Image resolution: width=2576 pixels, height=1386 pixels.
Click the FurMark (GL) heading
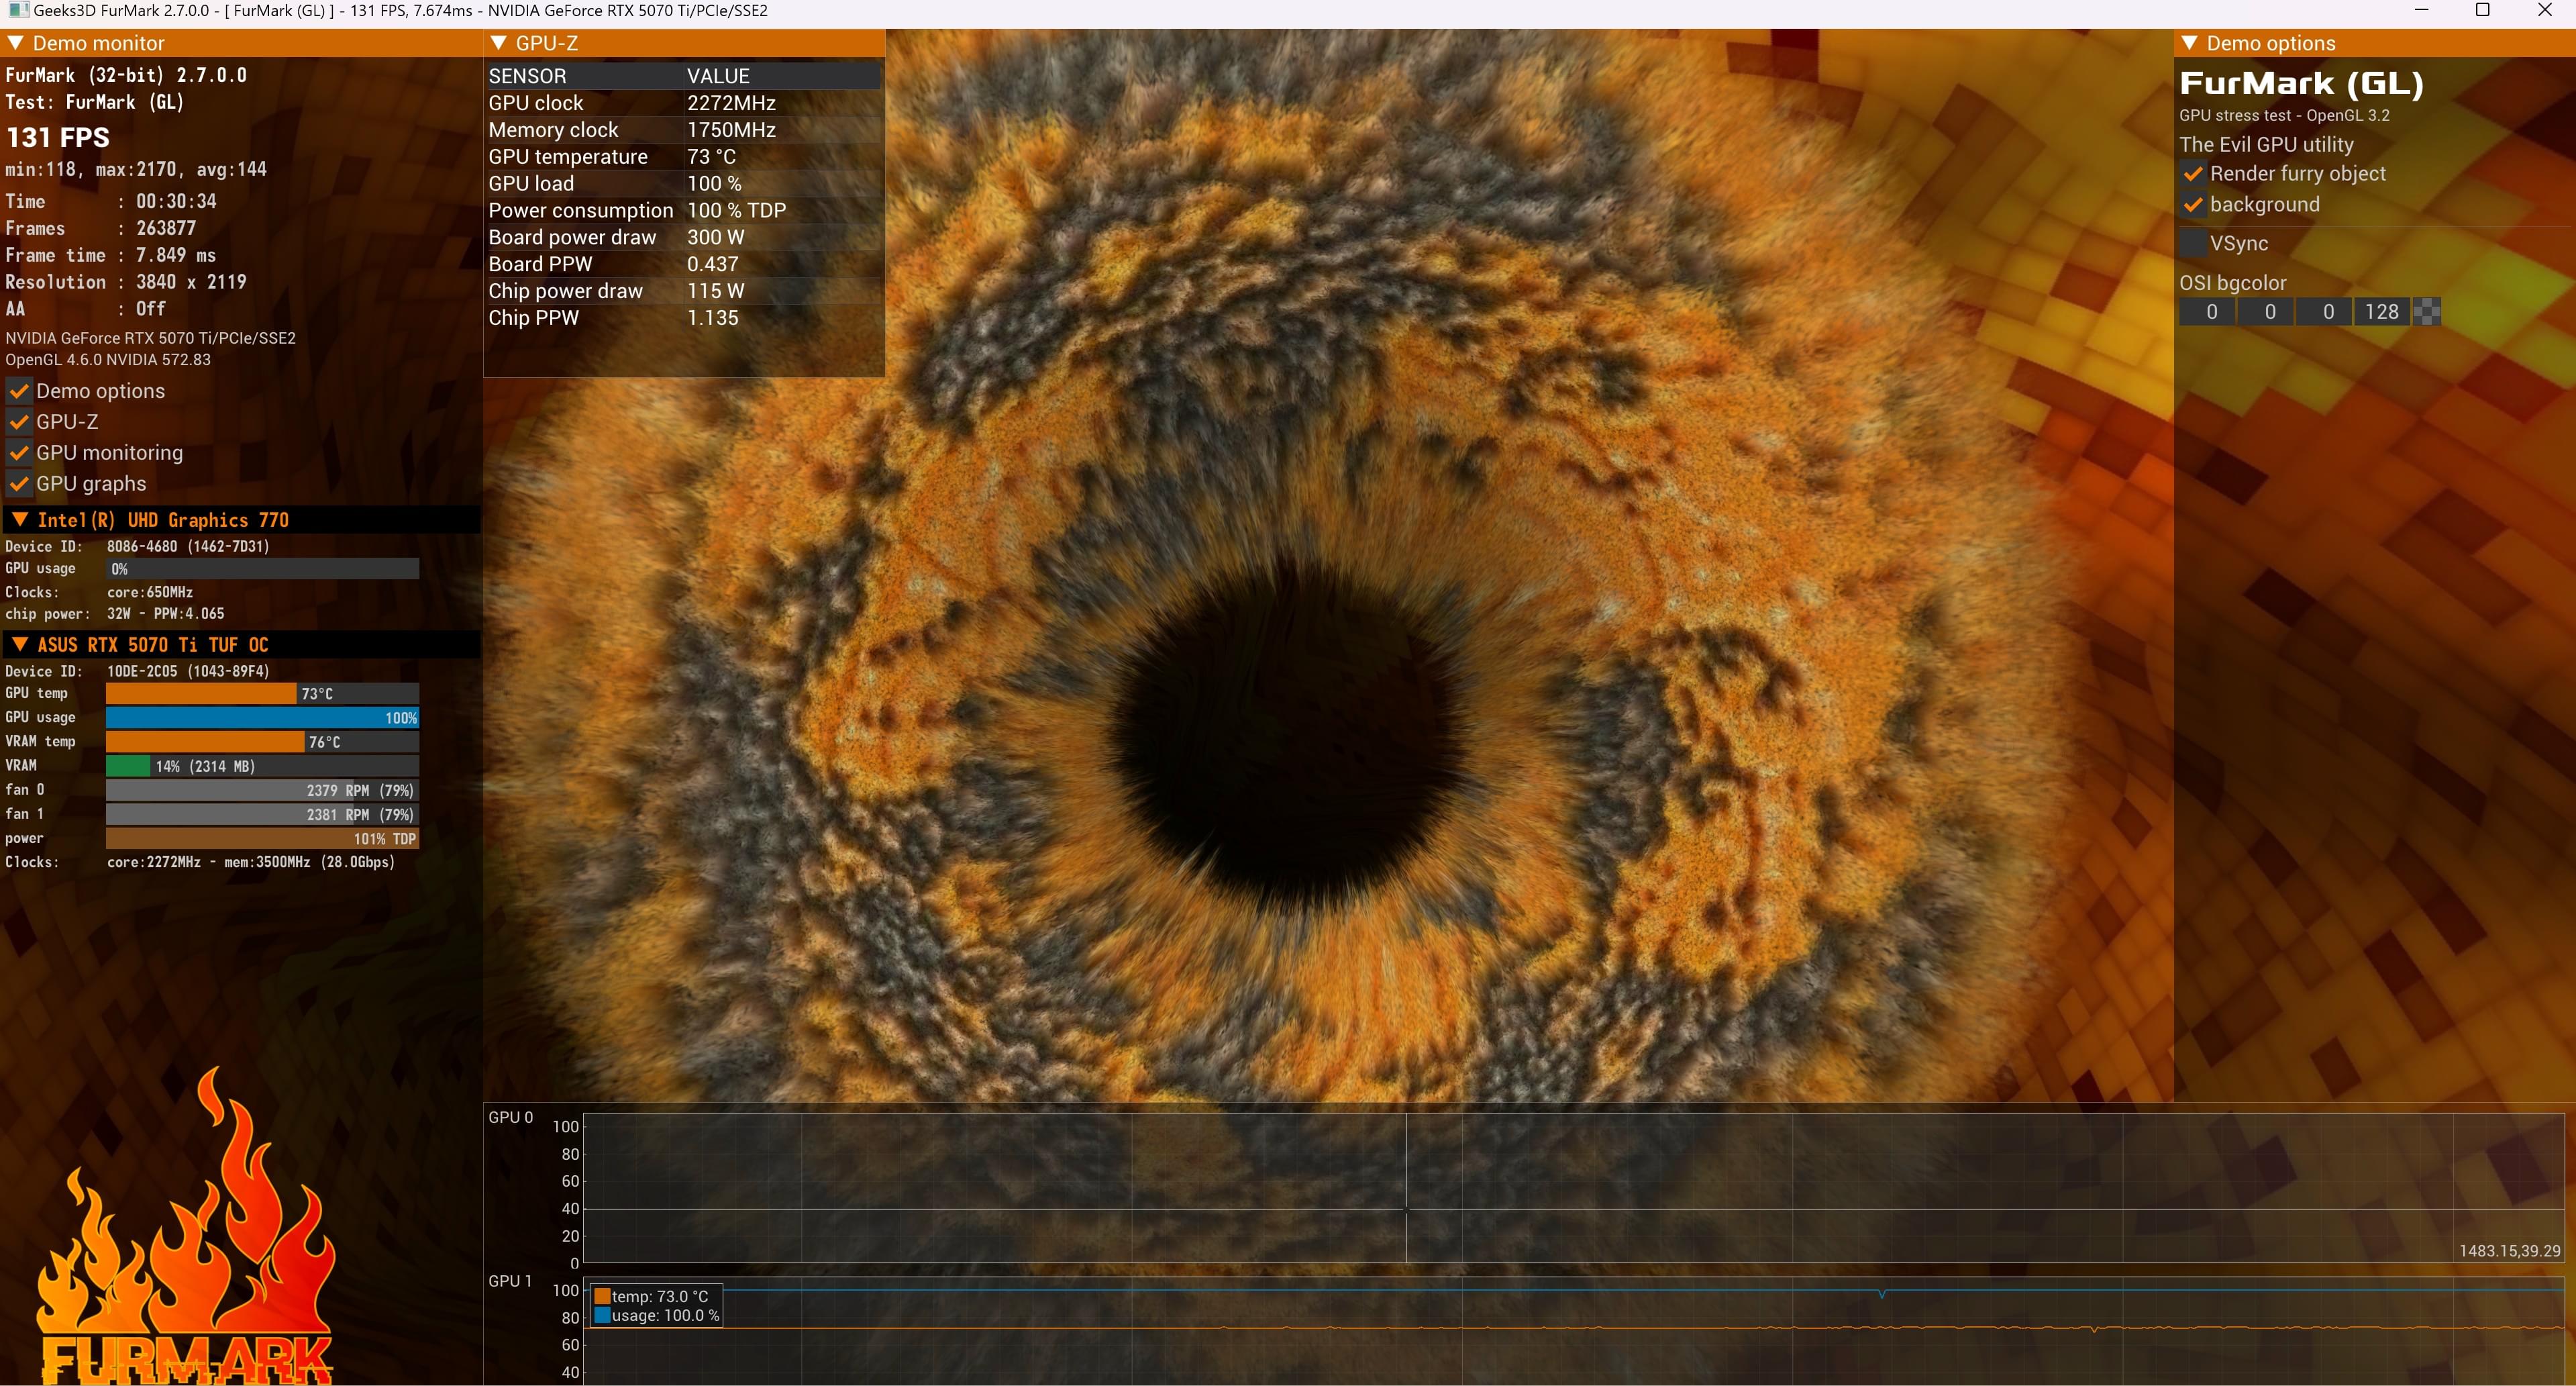tap(2301, 83)
